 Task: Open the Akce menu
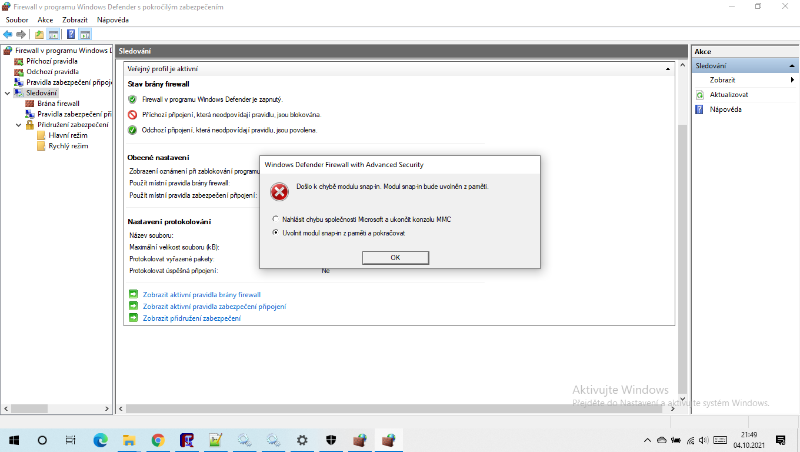45,20
